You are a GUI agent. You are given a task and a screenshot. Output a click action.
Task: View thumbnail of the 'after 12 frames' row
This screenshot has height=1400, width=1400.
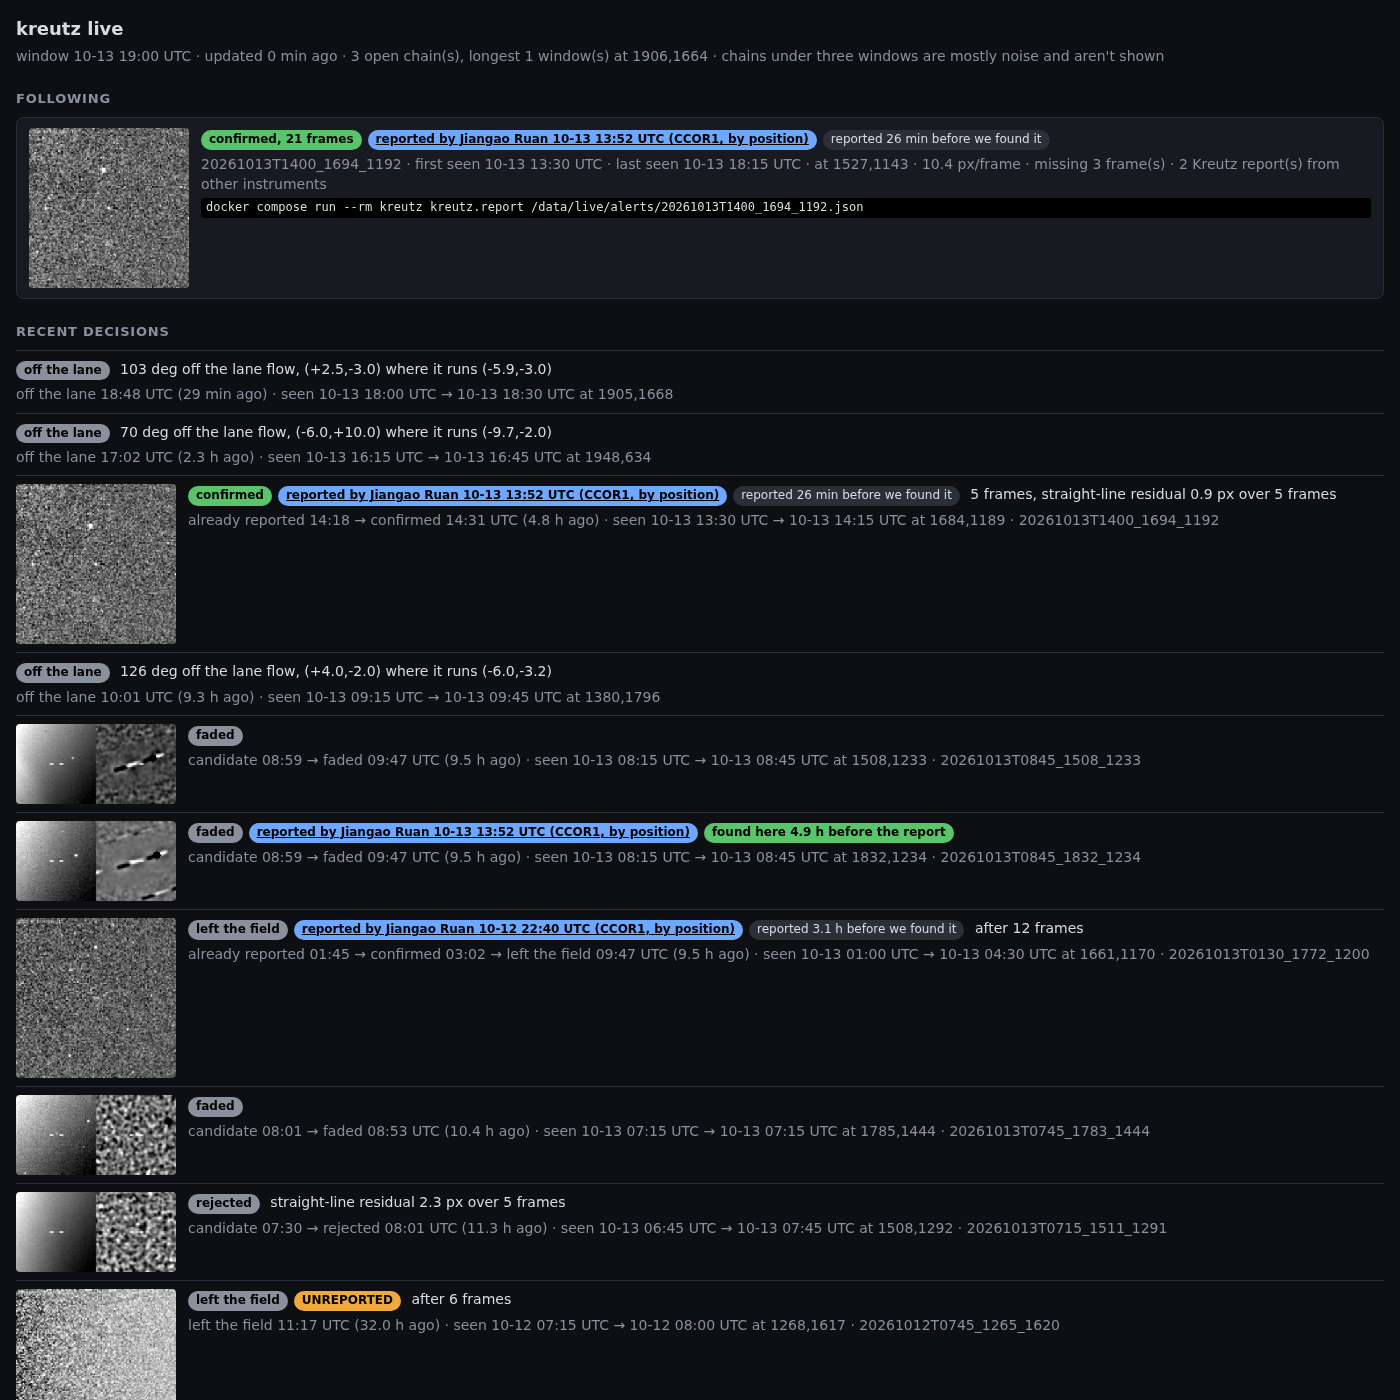tap(96, 998)
